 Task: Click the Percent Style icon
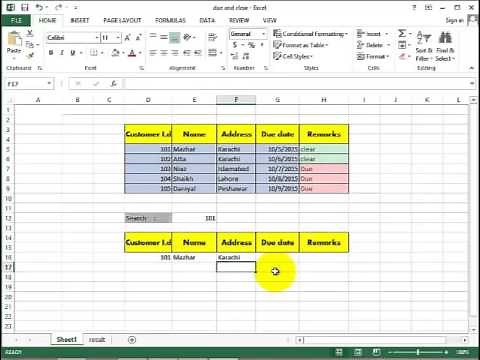252,45
